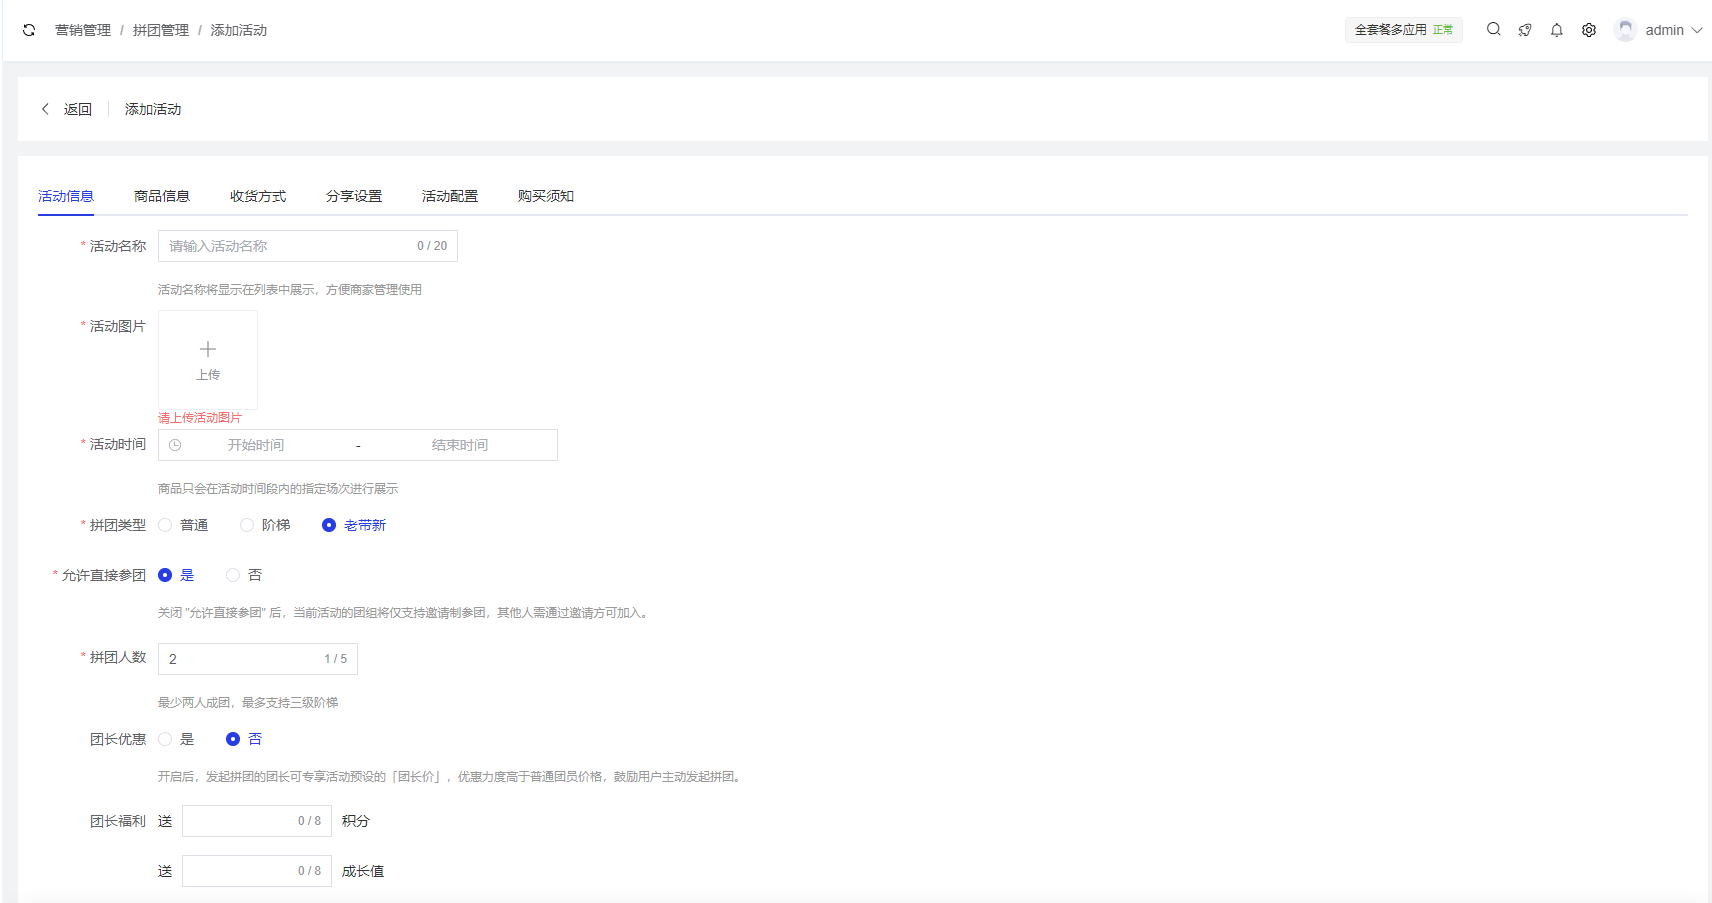Switch to the 分享设置 tab

click(354, 196)
